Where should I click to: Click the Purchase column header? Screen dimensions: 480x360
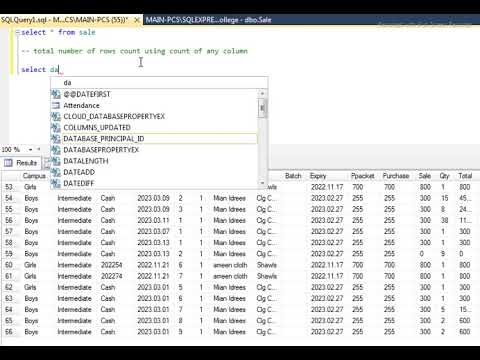tap(396, 176)
